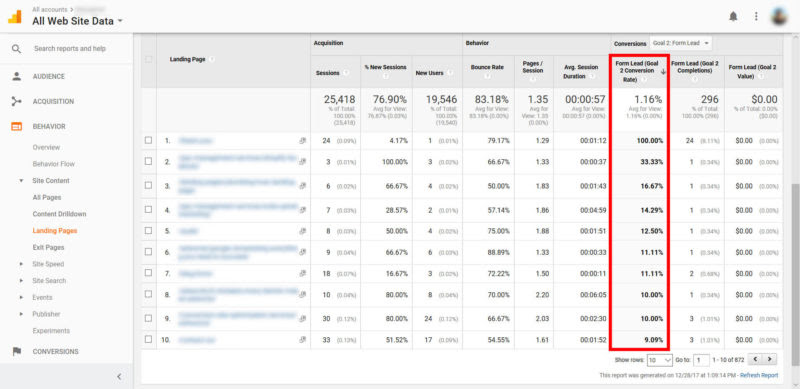Click the Refresh Report link
The height and width of the screenshot is (389, 800).
click(x=759, y=375)
